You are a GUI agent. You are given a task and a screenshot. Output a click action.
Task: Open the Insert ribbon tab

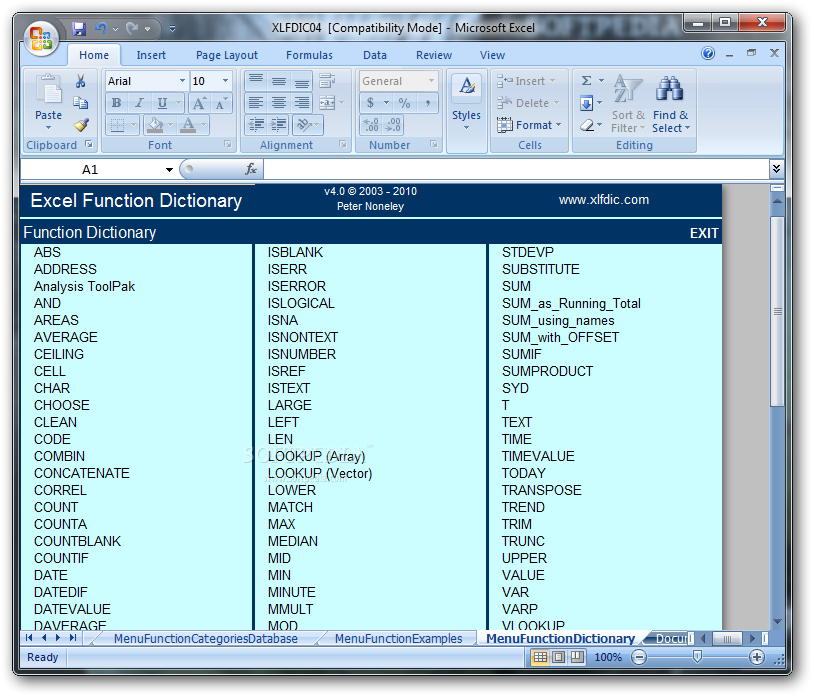point(151,55)
